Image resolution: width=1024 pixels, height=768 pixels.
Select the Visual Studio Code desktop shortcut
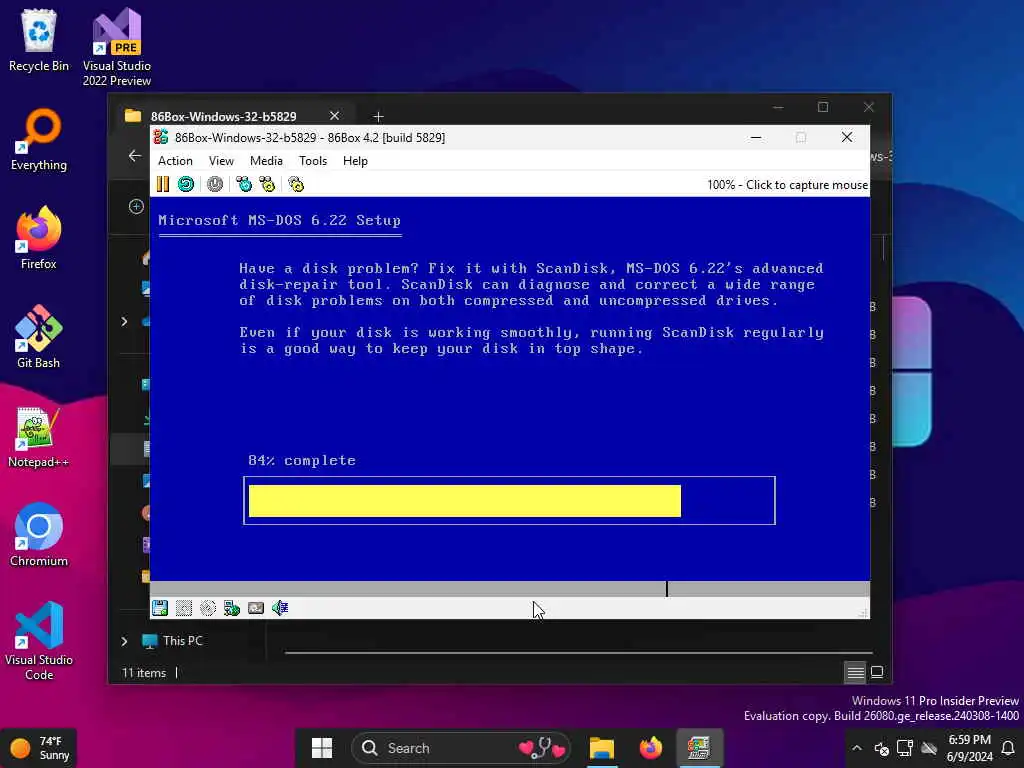(39, 641)
